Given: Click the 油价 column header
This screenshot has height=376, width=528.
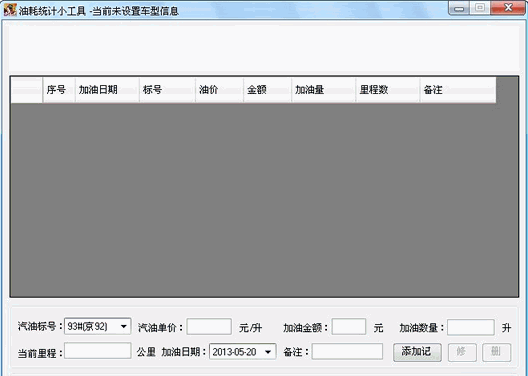Looking at the screenshot, I should (x=219, y=90).
